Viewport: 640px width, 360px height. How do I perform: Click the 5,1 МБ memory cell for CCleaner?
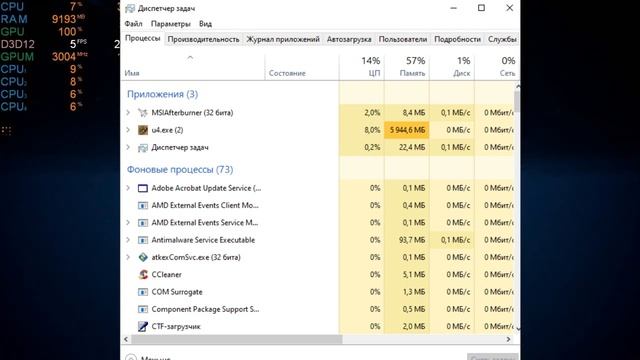point(407,275)
